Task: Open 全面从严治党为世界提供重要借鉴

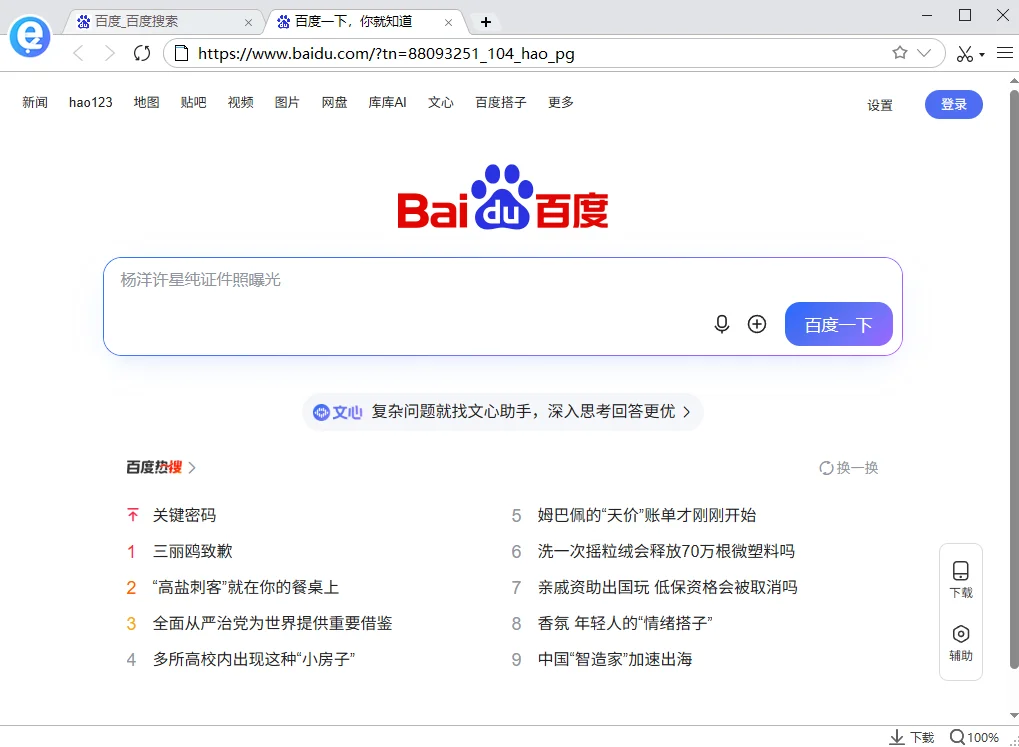Action: point(272,623)
